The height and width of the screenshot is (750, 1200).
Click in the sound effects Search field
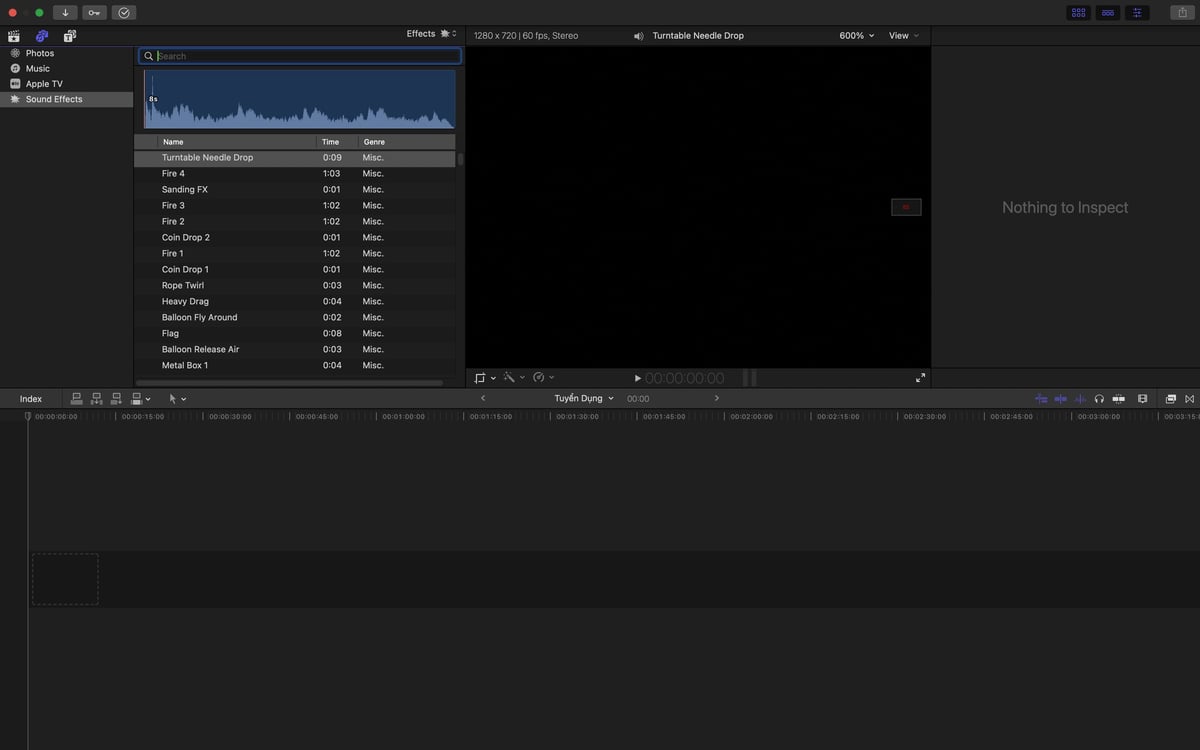[x=300, y=56]
